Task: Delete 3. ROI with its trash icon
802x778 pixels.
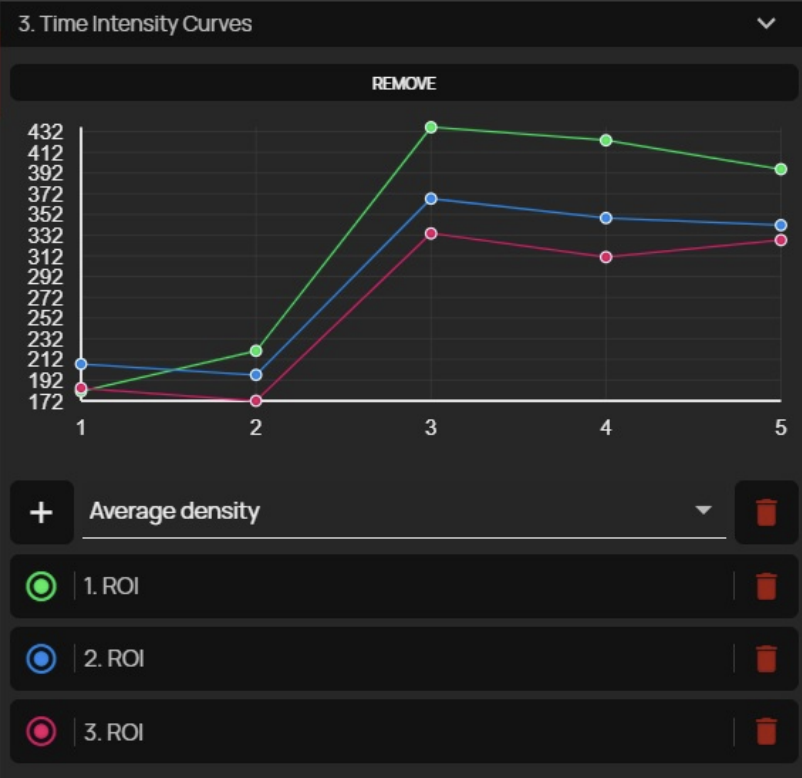Action: [766, 732]
